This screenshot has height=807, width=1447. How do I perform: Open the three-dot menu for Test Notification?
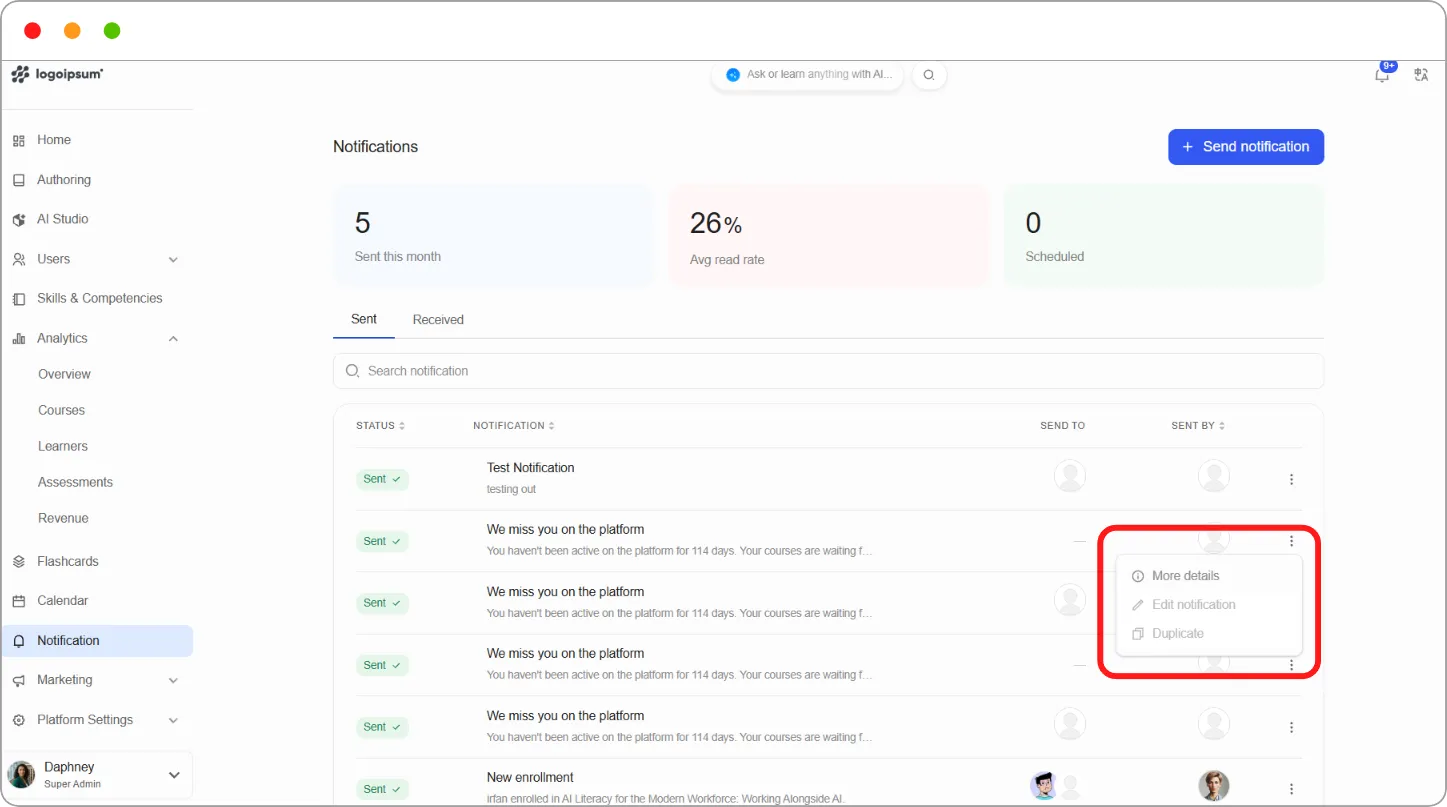[1291, 480]
